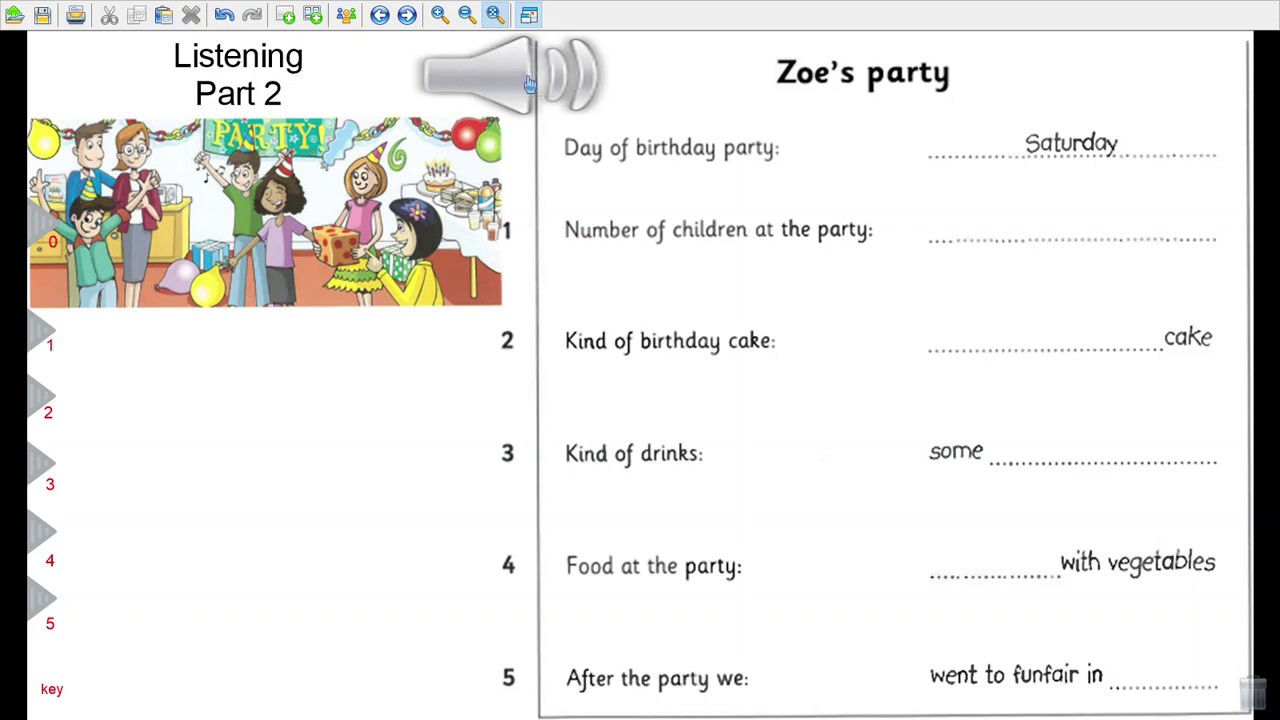
Task: Play audio with the speaker icon
Action: pyautogui.click(x=511, y=75)
